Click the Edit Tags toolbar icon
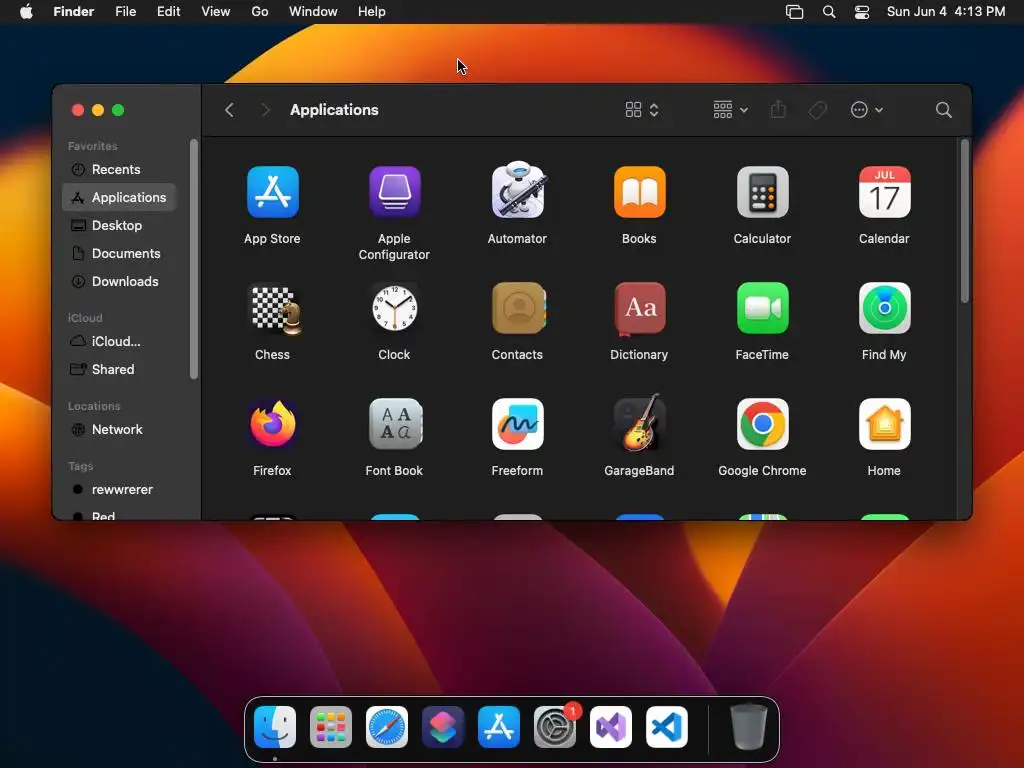 [x=817, y=110]
